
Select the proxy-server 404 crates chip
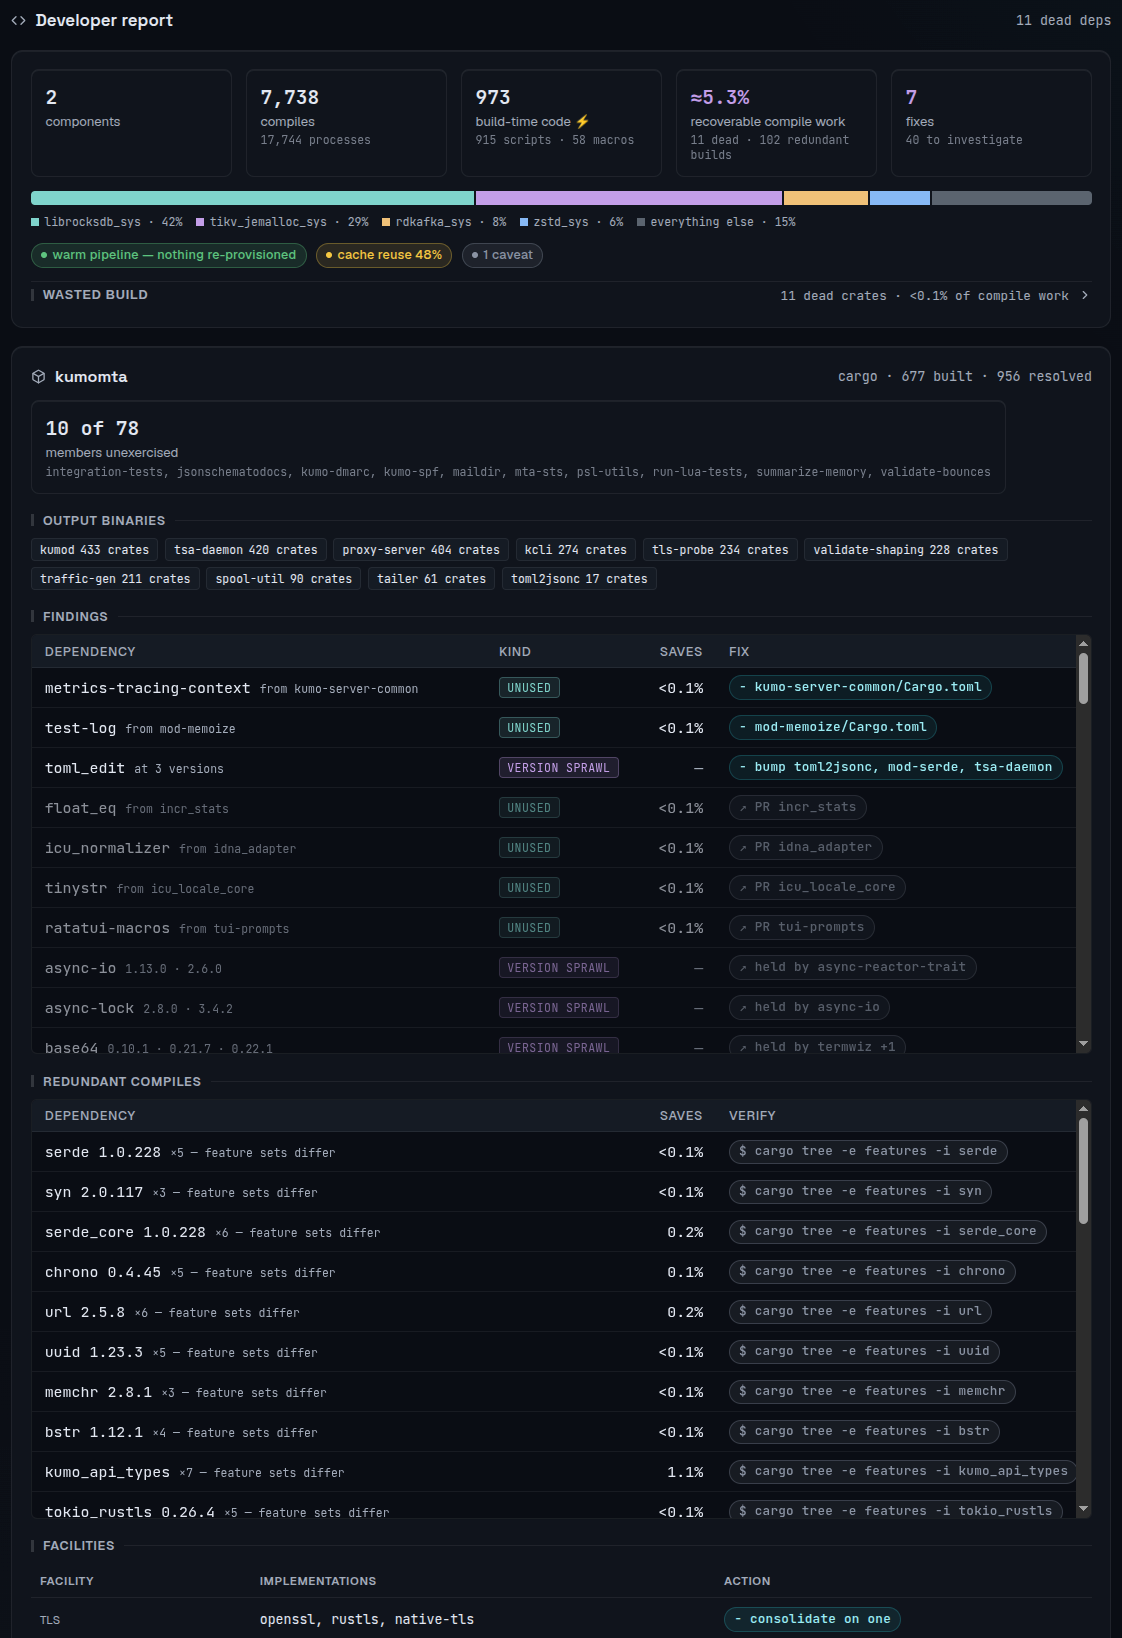click(x=421, y=550)
